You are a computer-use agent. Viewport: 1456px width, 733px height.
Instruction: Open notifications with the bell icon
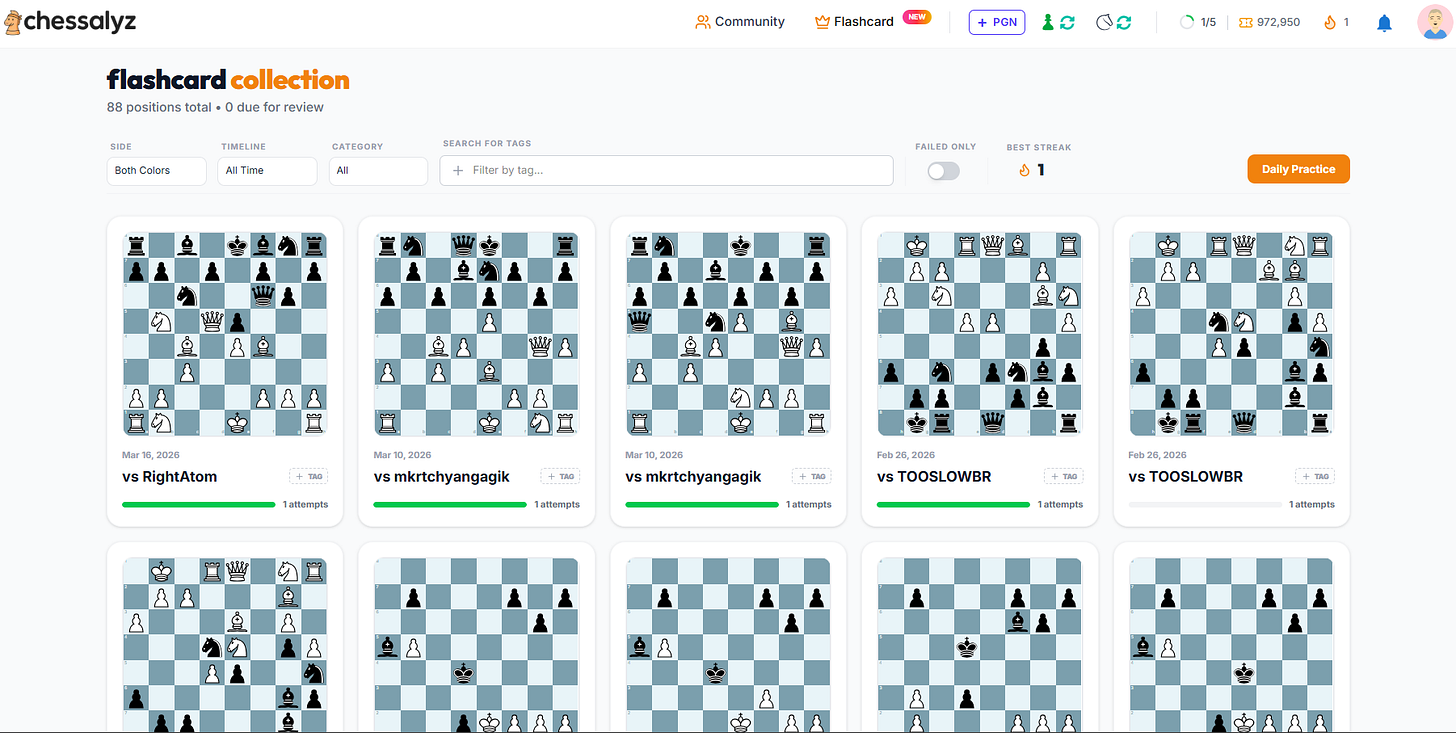[x=1384, y=23]
